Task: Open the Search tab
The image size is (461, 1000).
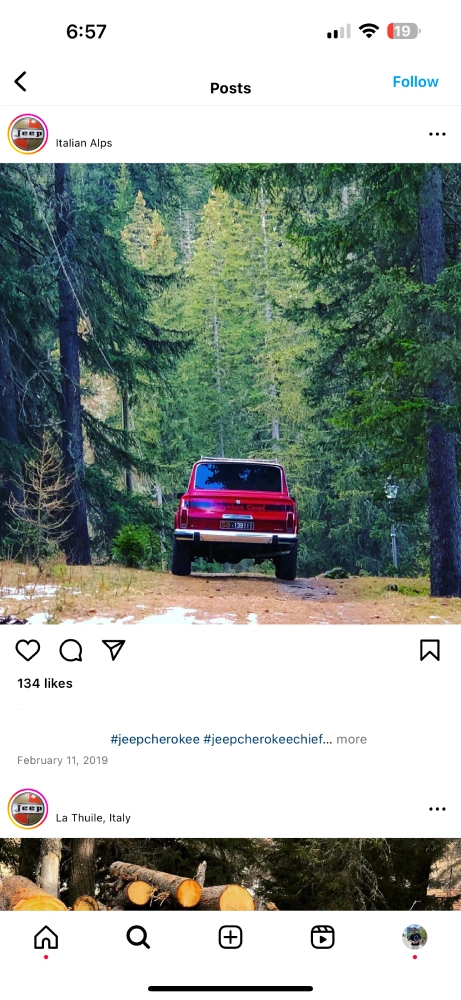Action: 138,938
